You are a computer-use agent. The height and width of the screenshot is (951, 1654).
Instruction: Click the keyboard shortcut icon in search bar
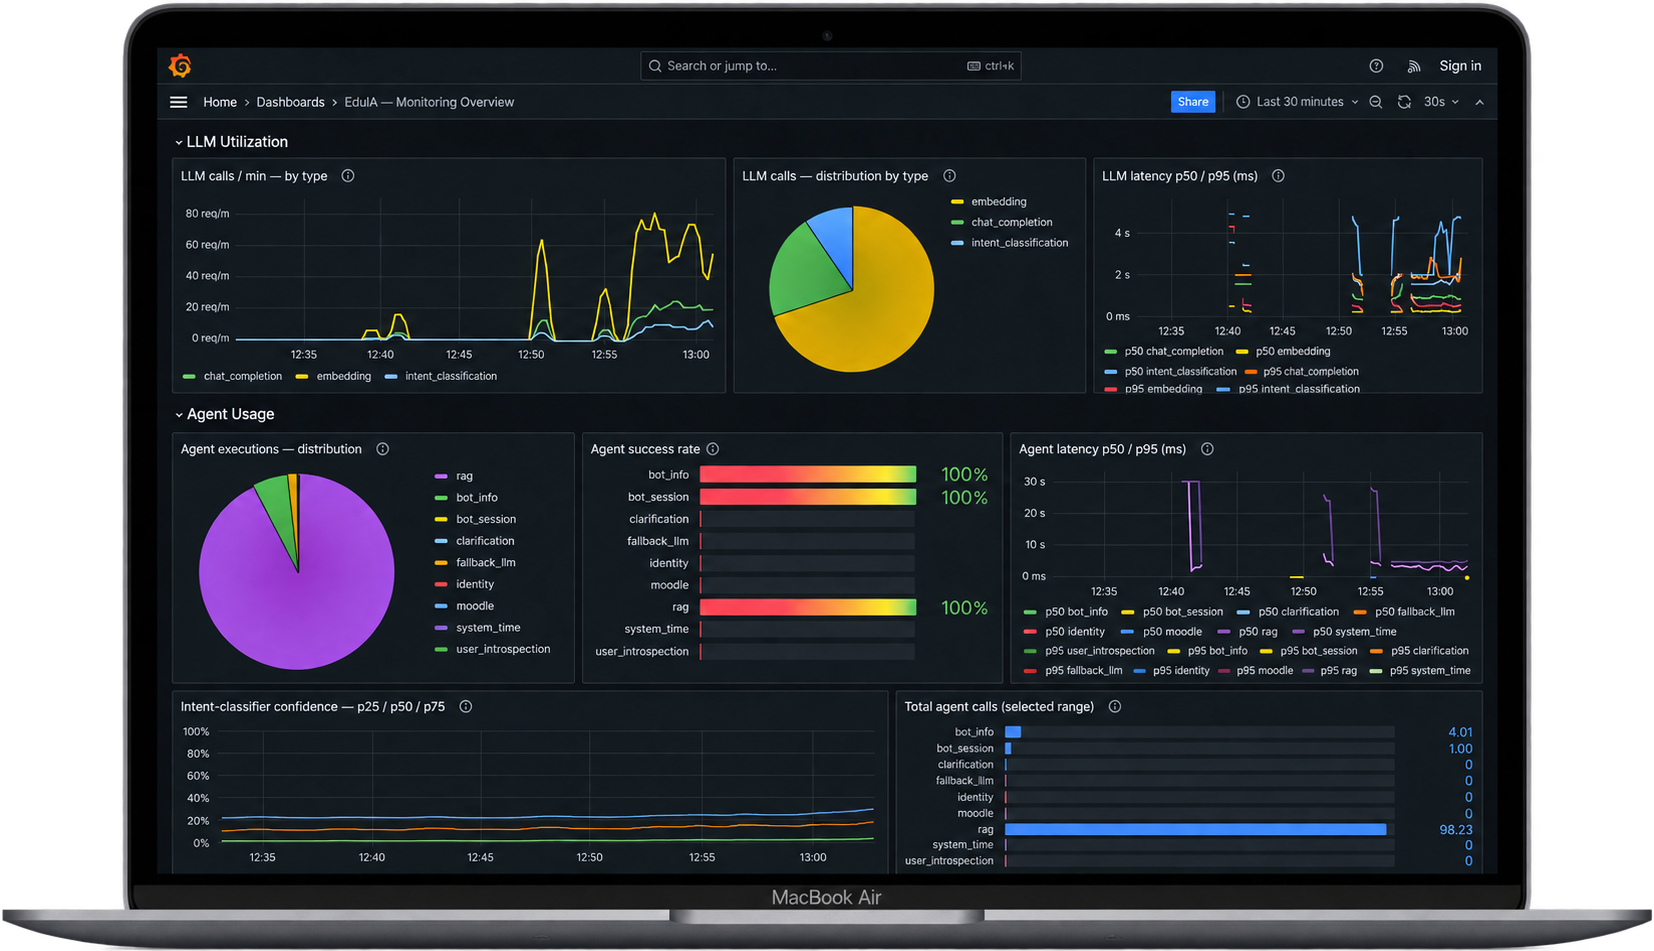coord(973,66)
